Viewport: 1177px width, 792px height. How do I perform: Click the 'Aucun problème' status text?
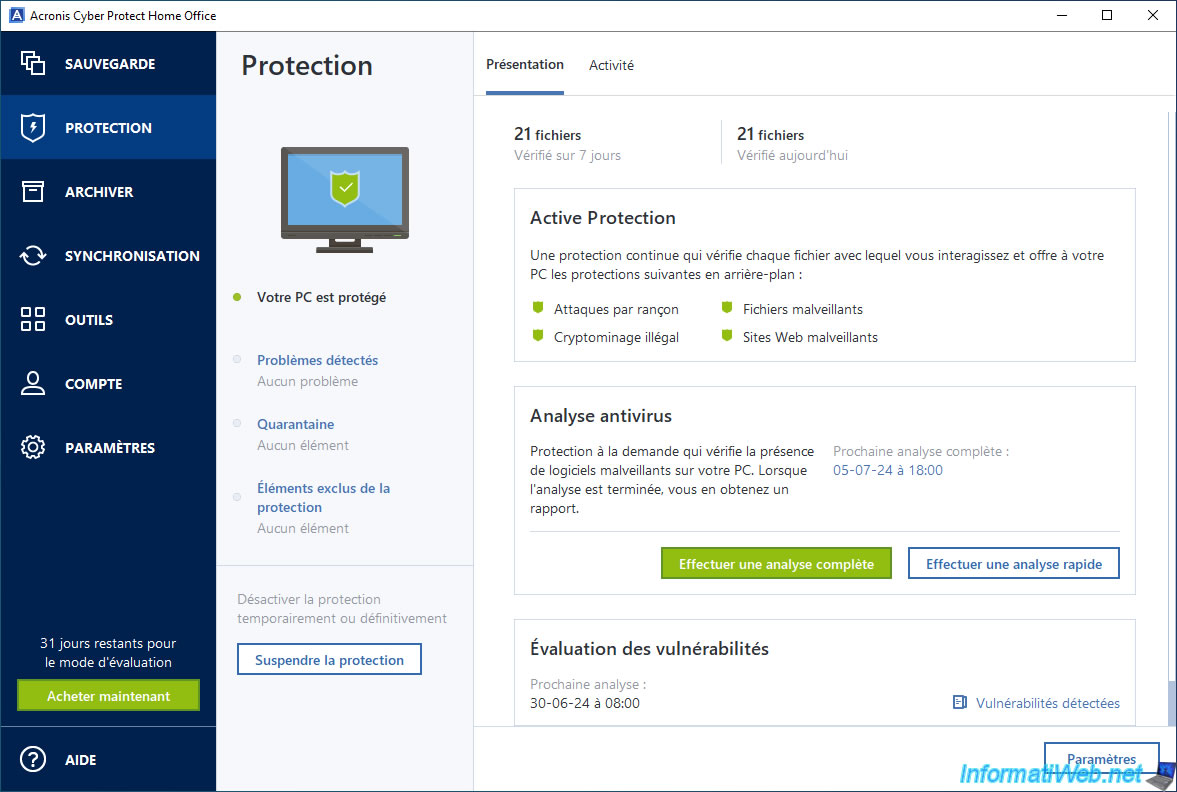coord(308,381)
